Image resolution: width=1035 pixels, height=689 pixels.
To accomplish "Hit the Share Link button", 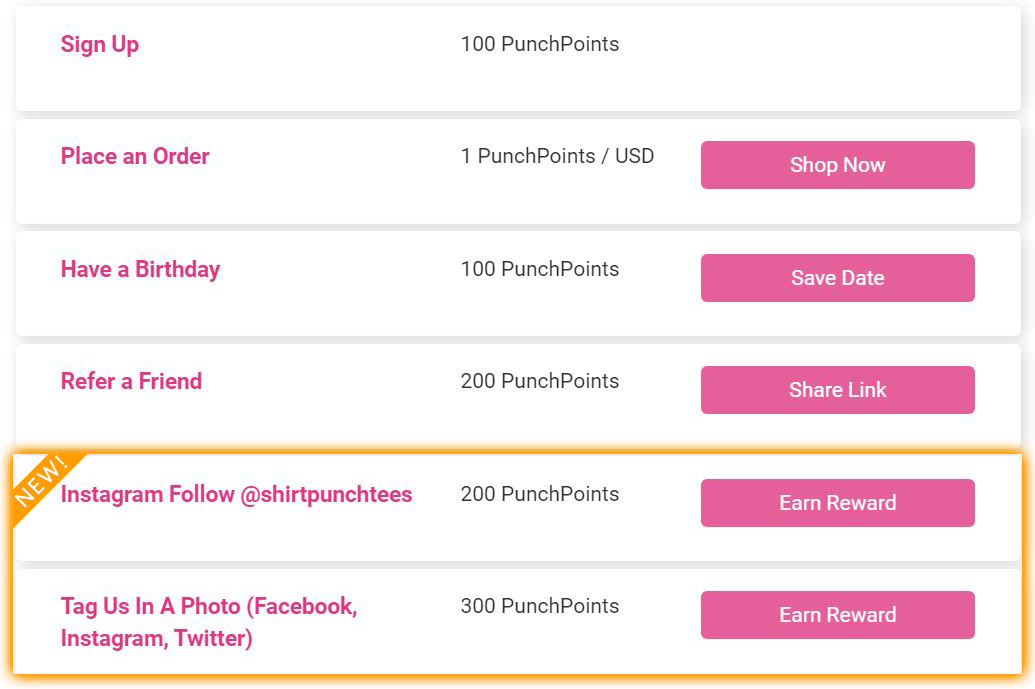I will click(x=837, y=390).
